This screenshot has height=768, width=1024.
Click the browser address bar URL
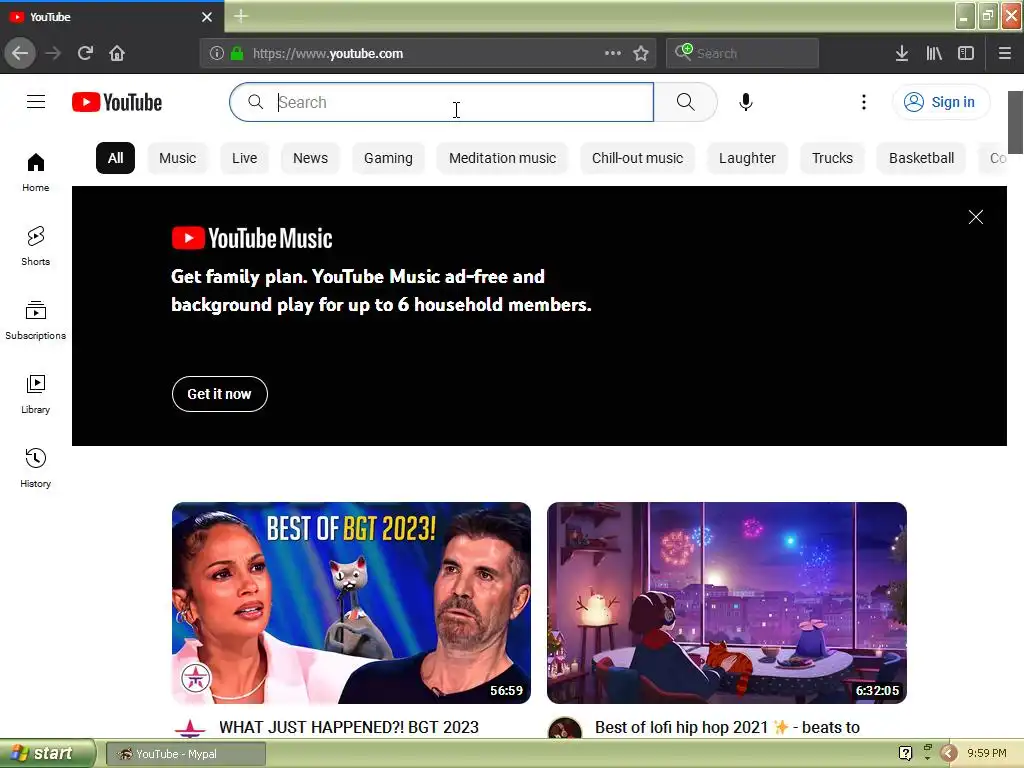328,54
